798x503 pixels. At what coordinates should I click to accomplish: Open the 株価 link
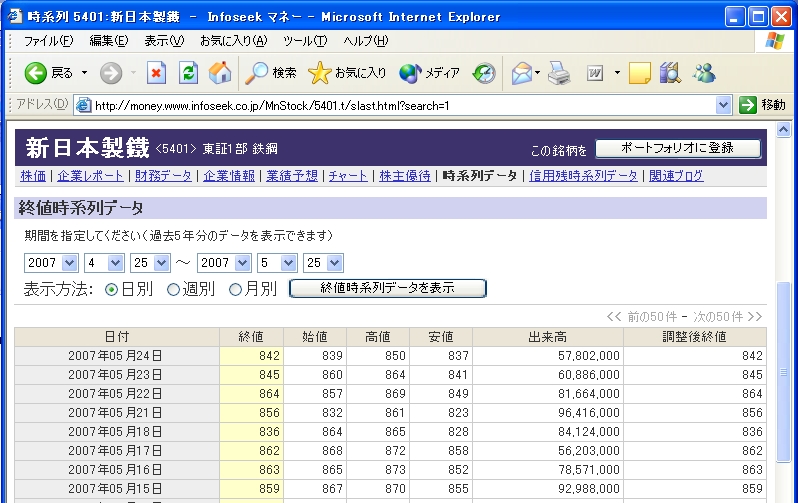[33, 176]
